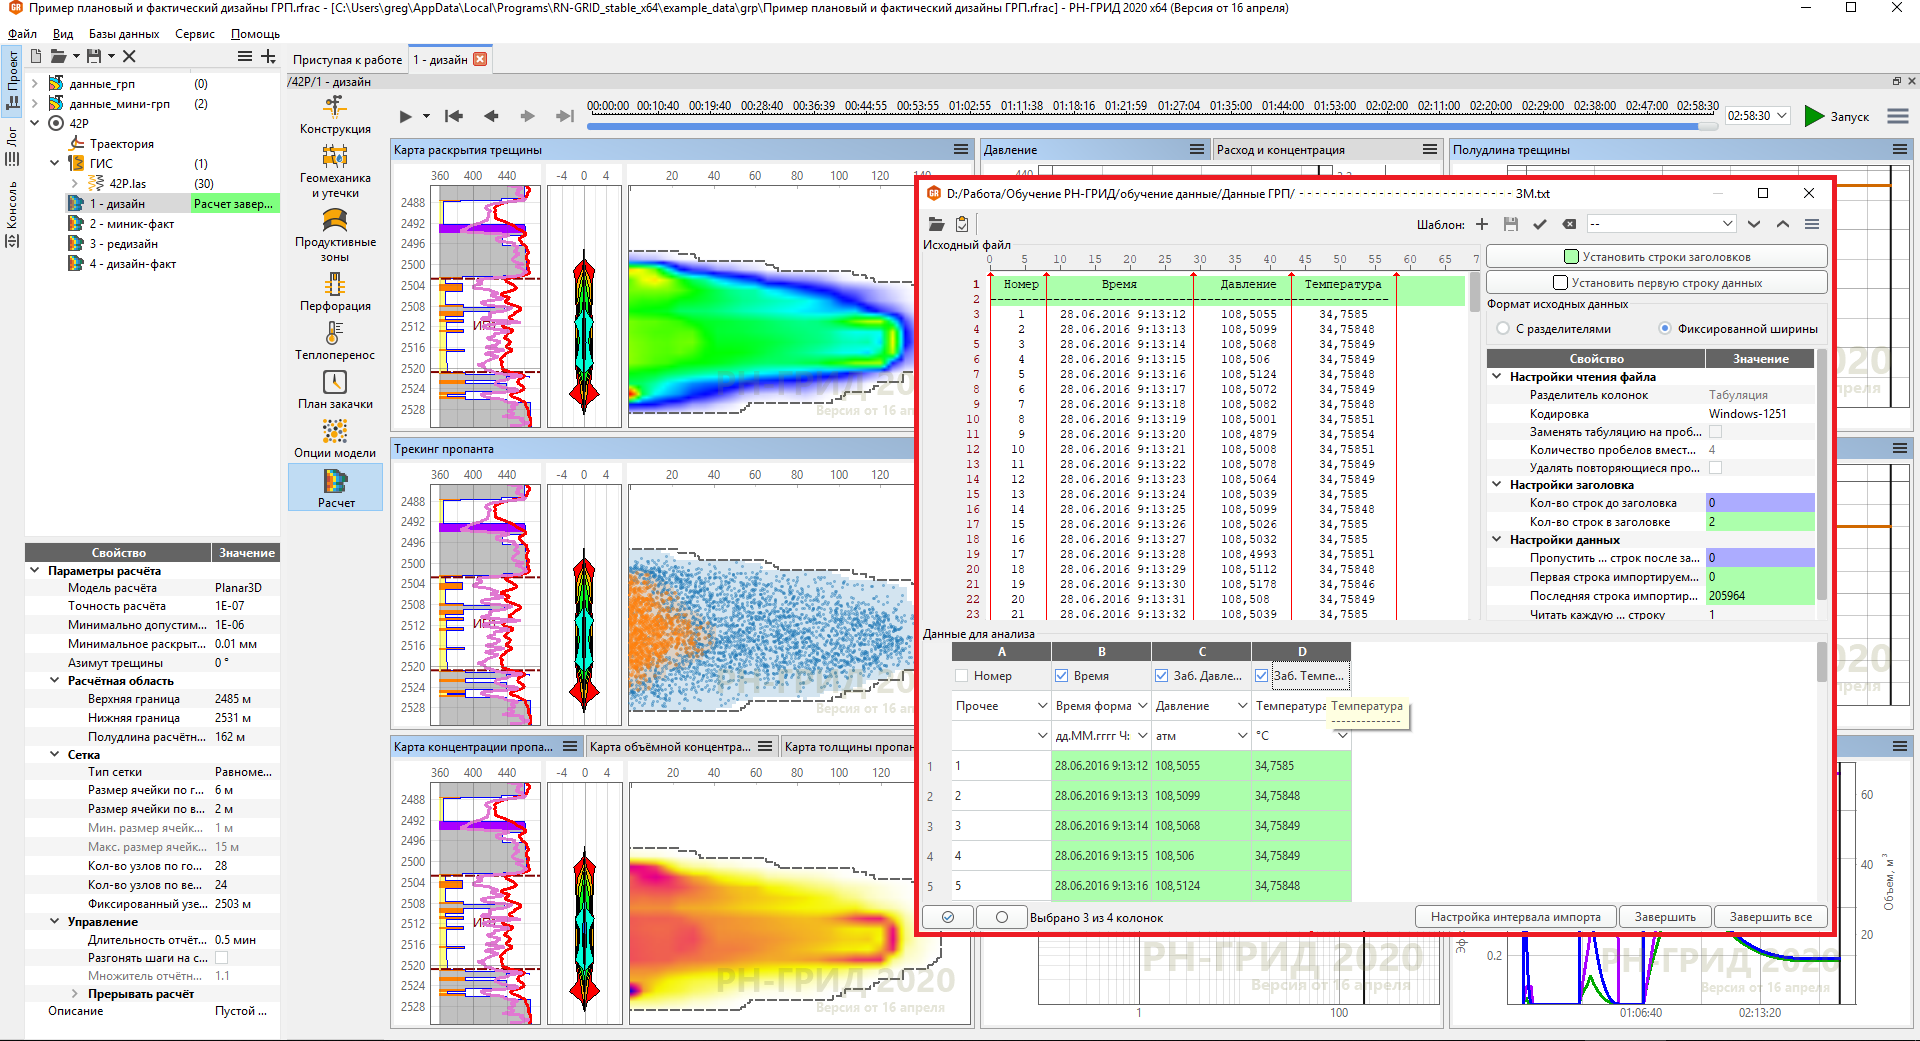Screen dimensions: 1920x1041
Task: Open the Шаблон template dropdown
Action: coord(1662,224)
